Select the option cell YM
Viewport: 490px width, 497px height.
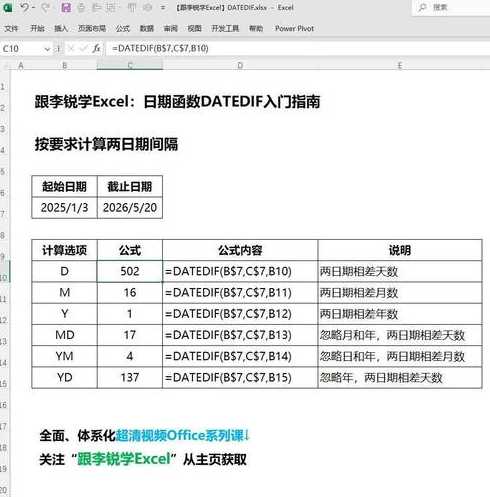(64, 356)
